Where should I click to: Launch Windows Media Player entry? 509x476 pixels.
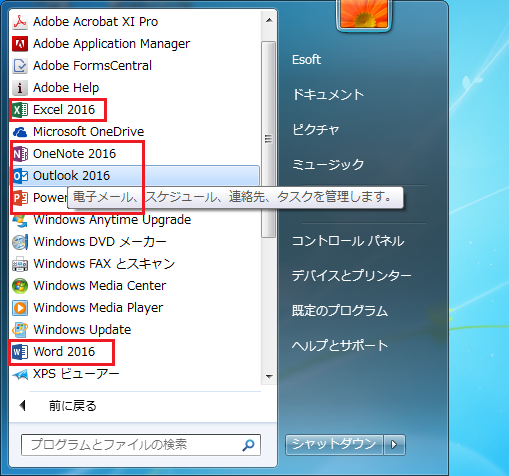tap(98, 308)
